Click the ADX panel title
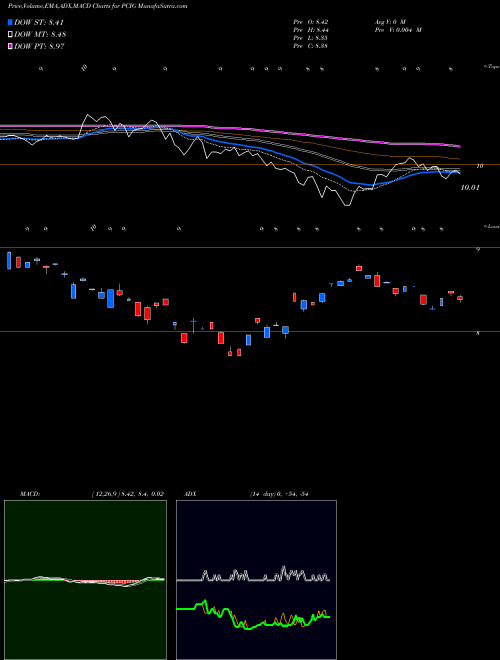The width and height of the screenshot is (500, 660). (x=191, y=494)
